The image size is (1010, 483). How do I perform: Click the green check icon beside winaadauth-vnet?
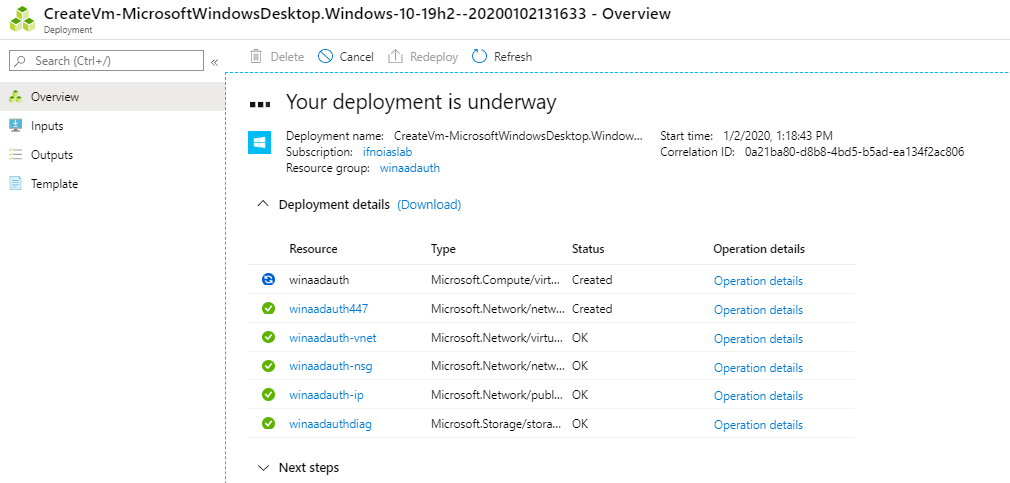click(x=268, y=338)
